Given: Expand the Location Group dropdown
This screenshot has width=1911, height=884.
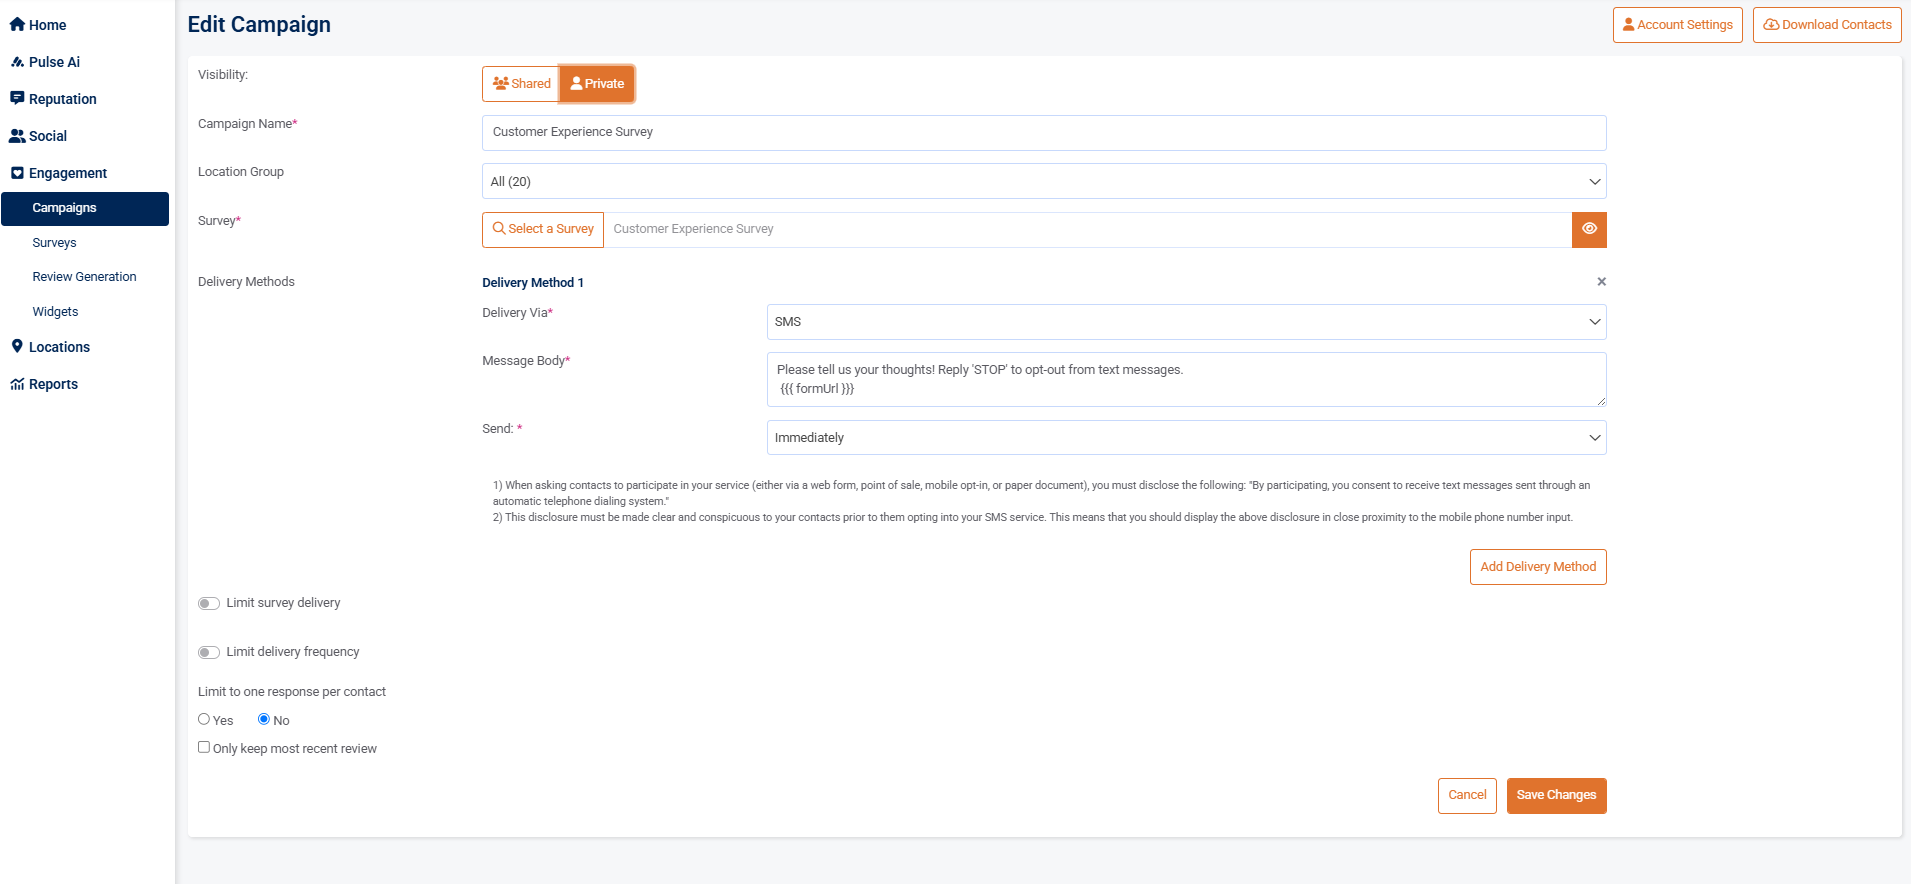Looking at the screenshot, I should coord(1043,182).
